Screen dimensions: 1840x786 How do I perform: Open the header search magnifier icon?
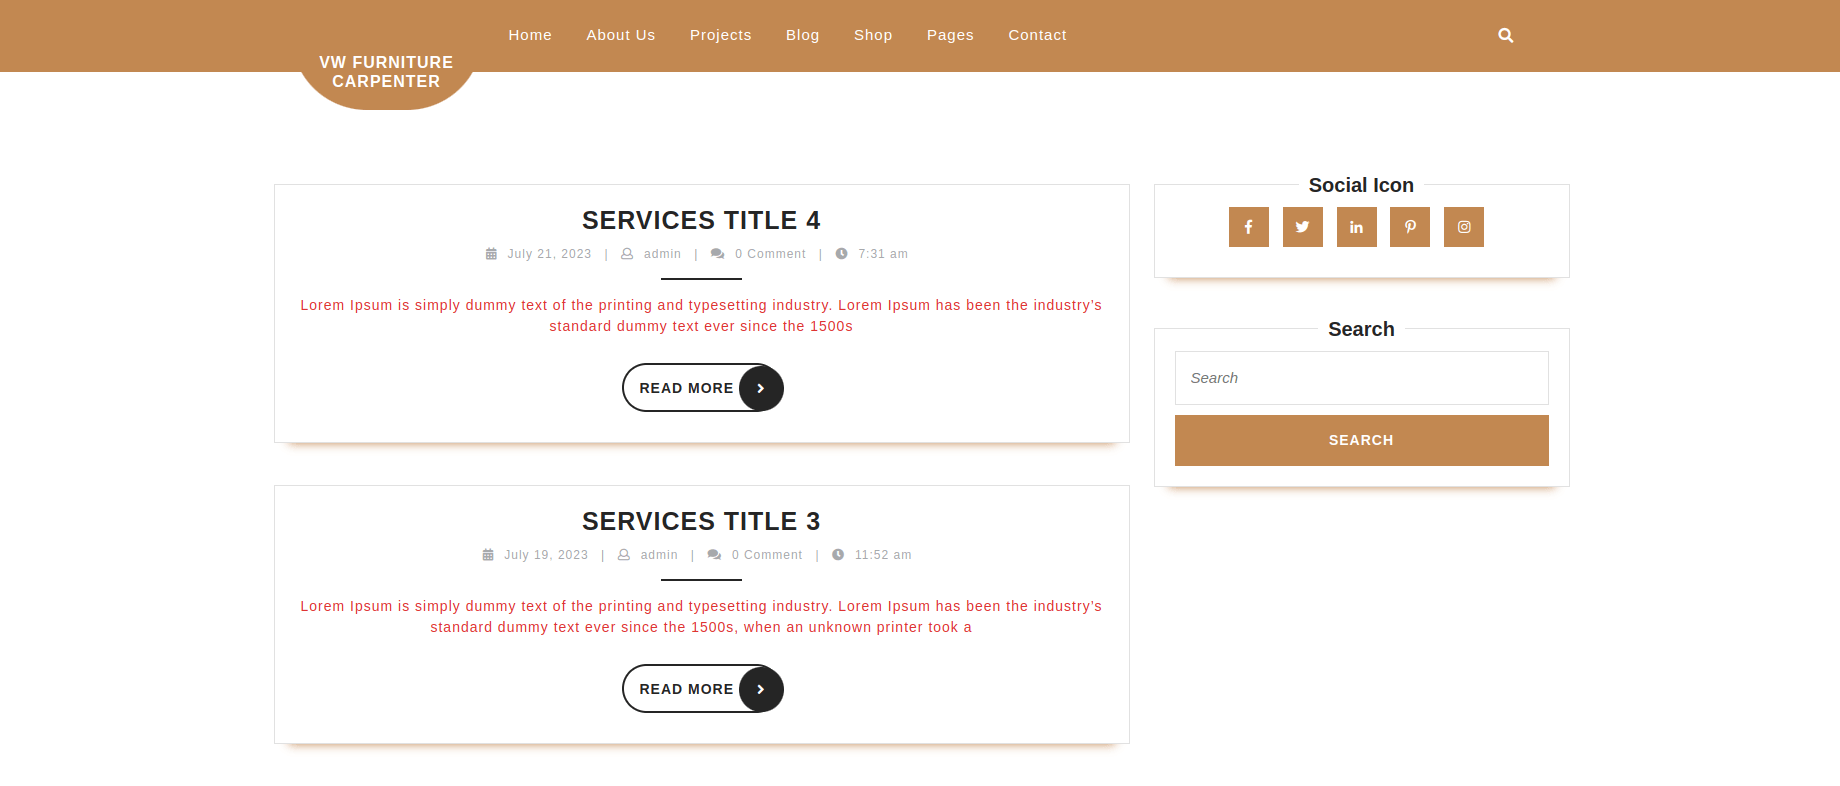tap(1505, 35)
